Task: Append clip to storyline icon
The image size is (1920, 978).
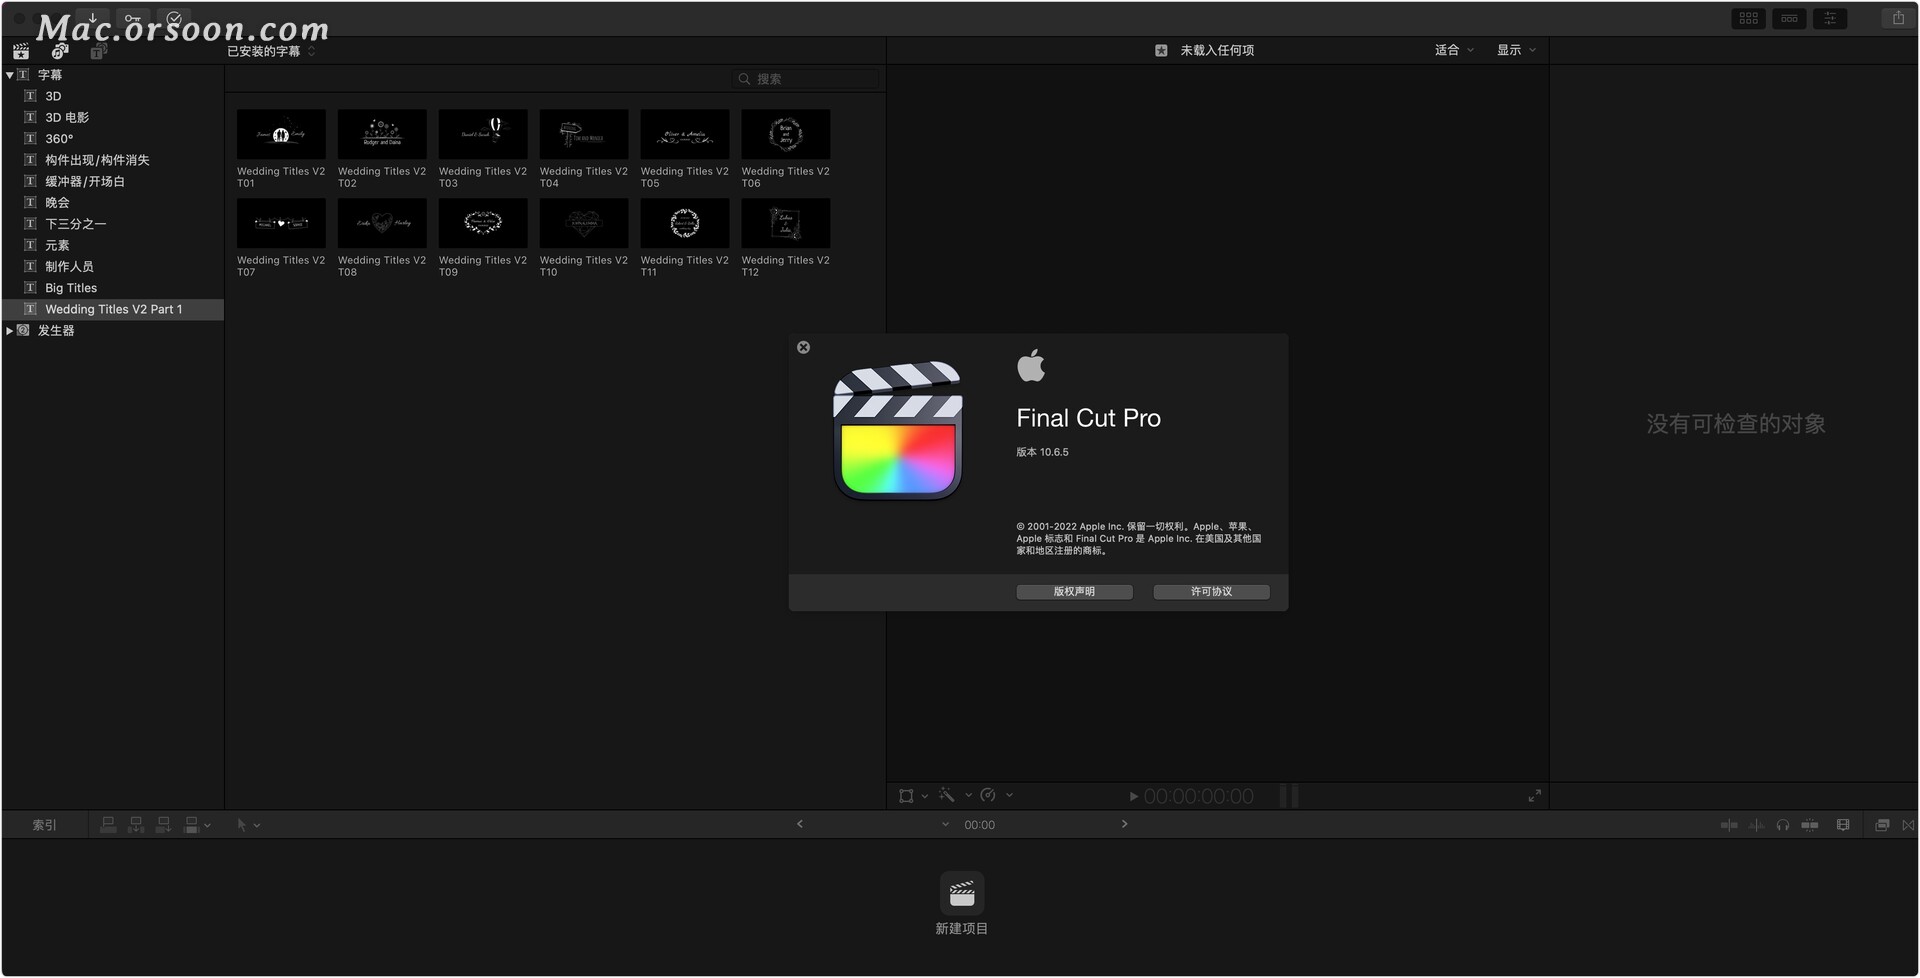Action: (x=163, y=825)
